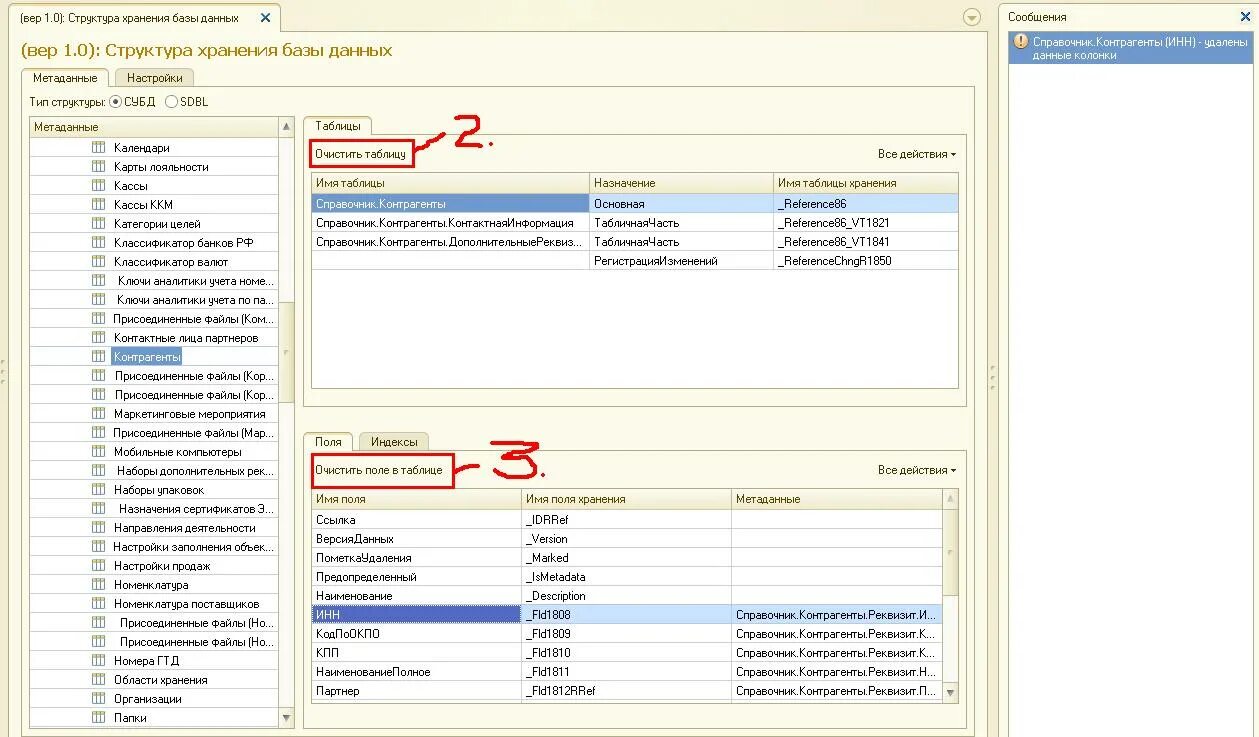Click table icon beside Кассы ККМ
The width and height of the screenshot is (1259, 737).
click(x=98, y=204)
